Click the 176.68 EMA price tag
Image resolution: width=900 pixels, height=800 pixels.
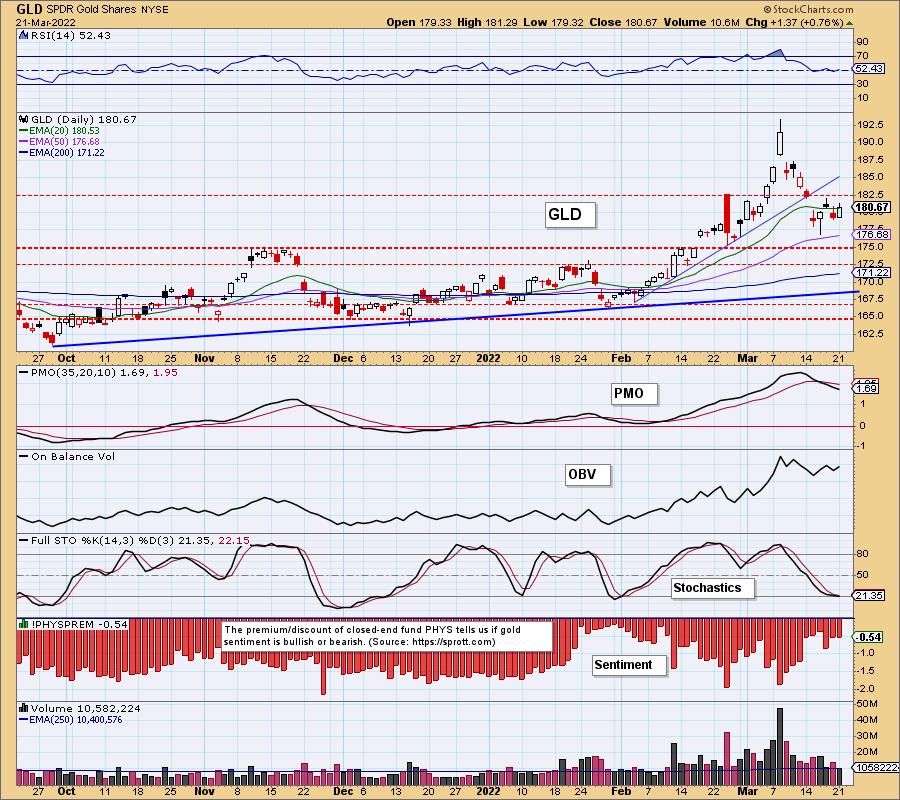pos(872,234)
